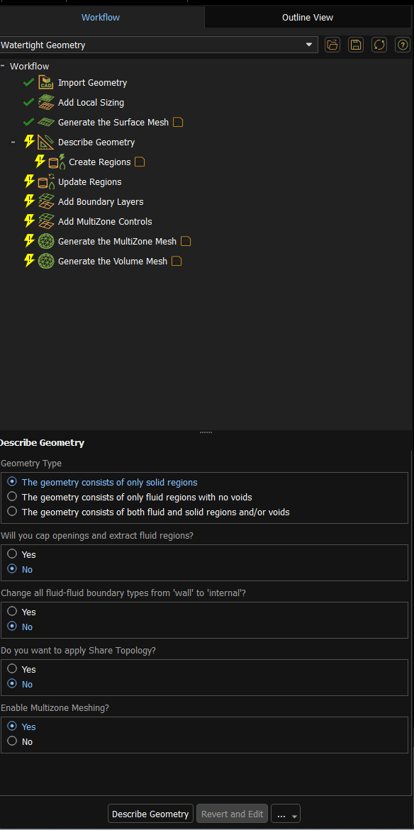
Task: Click the reset workflow refresh icon
Action: [379, 45]
